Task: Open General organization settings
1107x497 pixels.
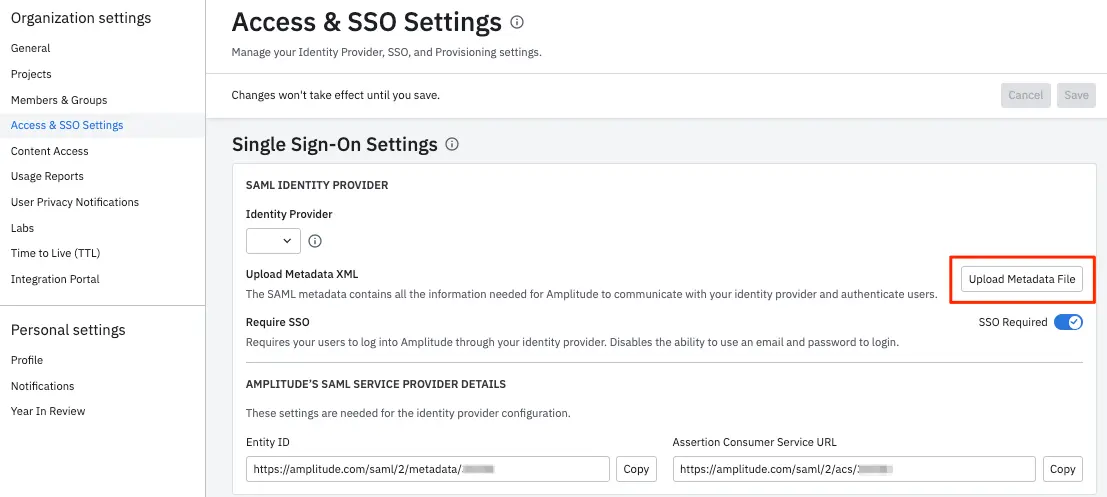Action: (x=30, y=48)
